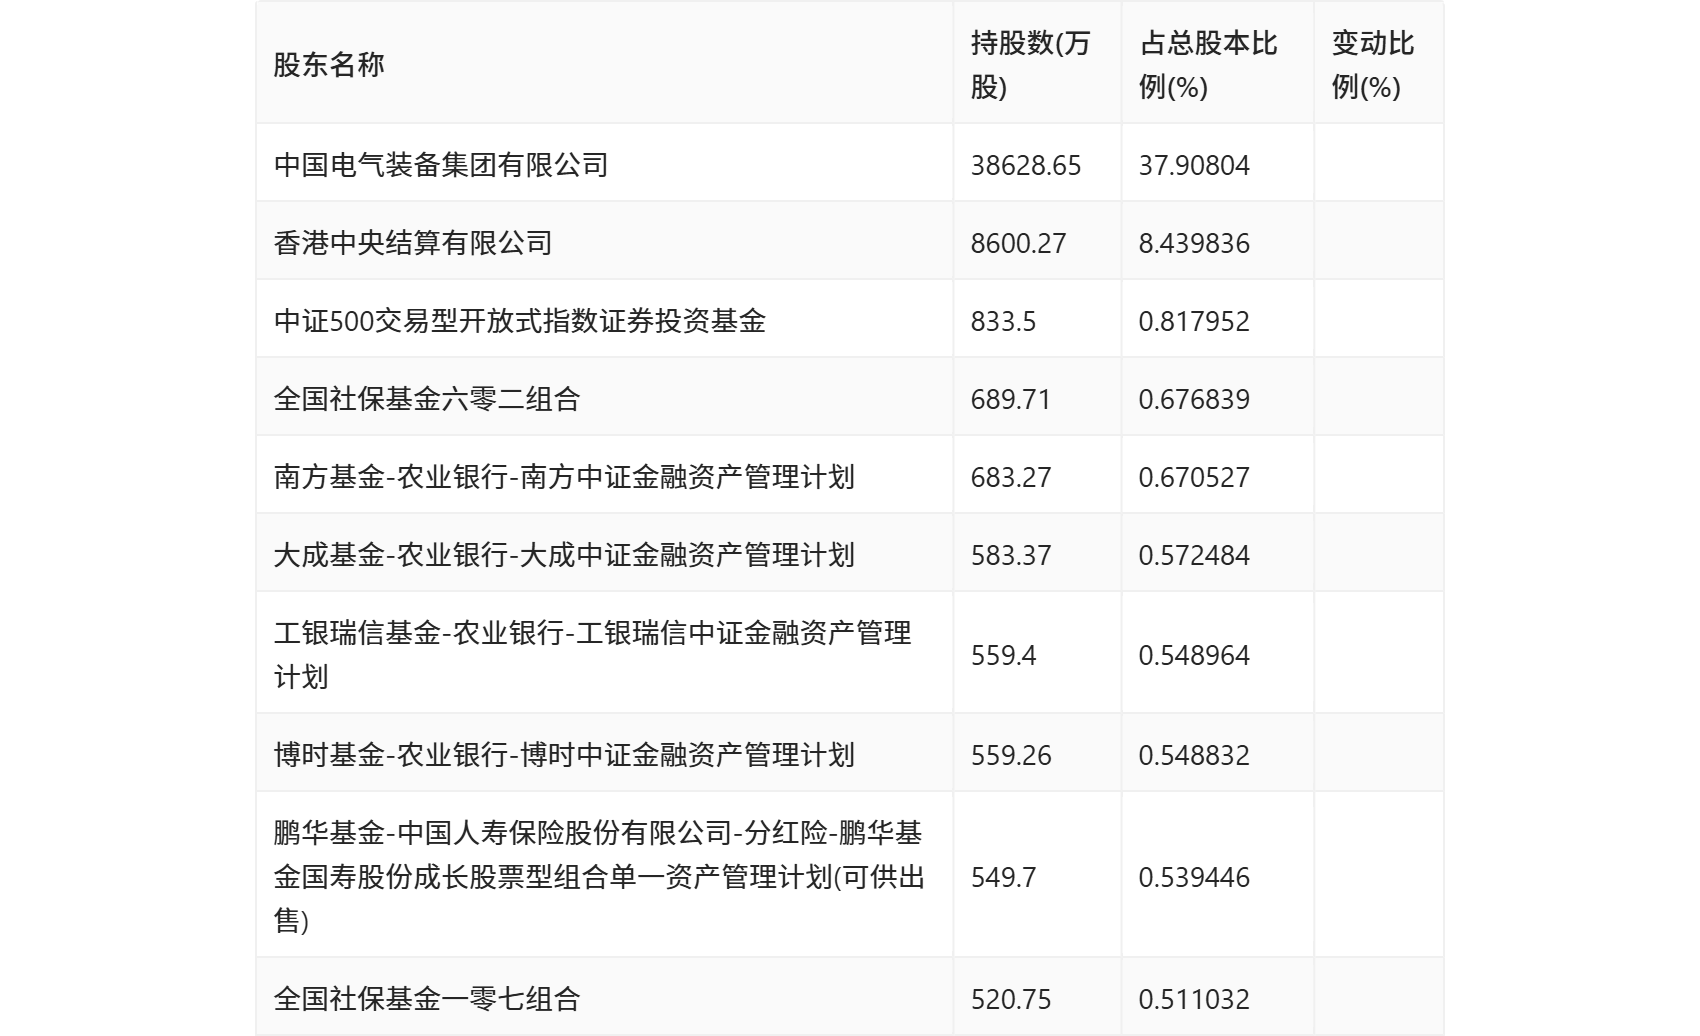
Task: Select 南方基金-农业银行 asset plan name
Action: (564, 477)
